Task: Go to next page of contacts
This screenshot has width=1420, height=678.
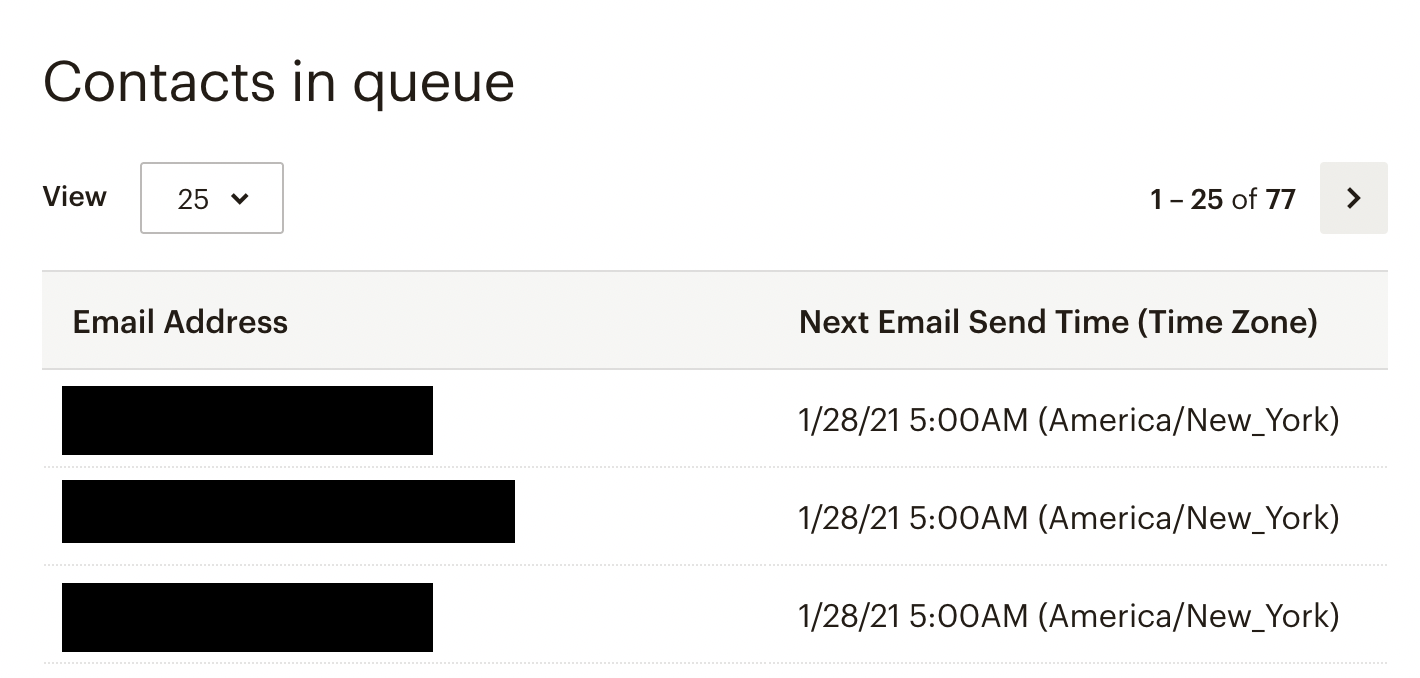Action: click(1353, 198)
